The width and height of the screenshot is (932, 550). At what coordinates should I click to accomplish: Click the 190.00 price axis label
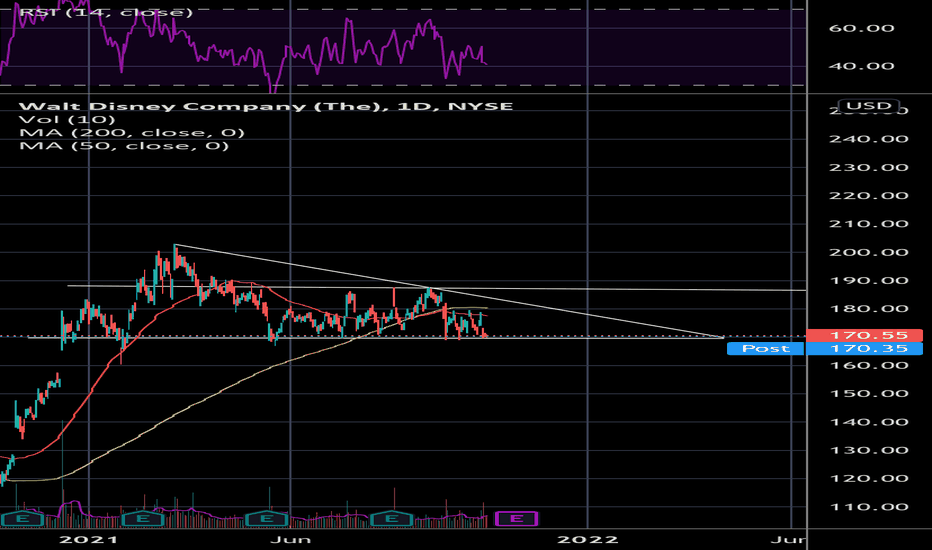868,281
